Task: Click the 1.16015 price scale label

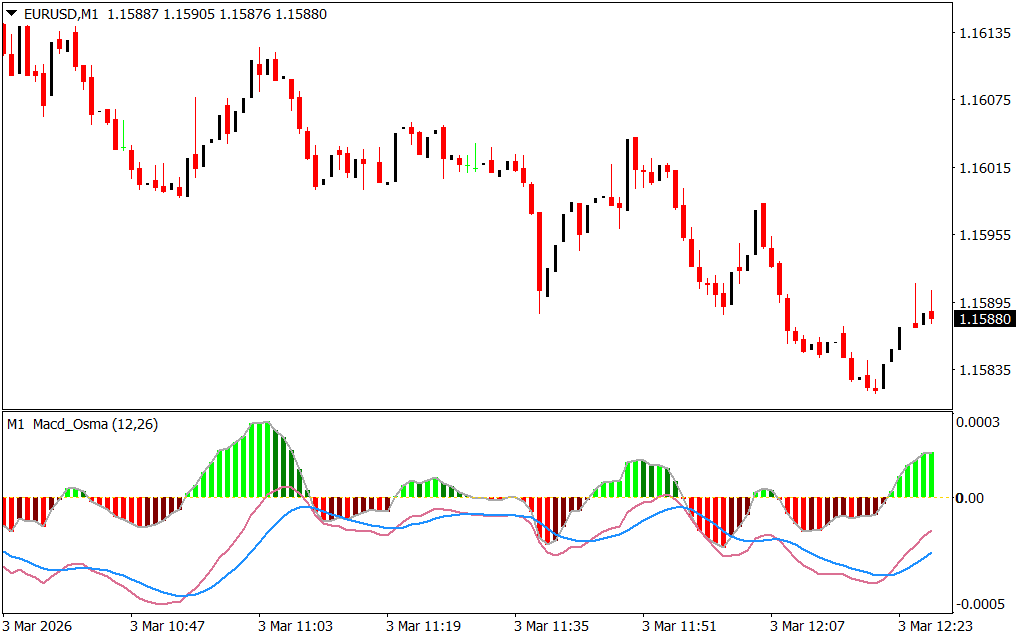Action: [984, 168]
